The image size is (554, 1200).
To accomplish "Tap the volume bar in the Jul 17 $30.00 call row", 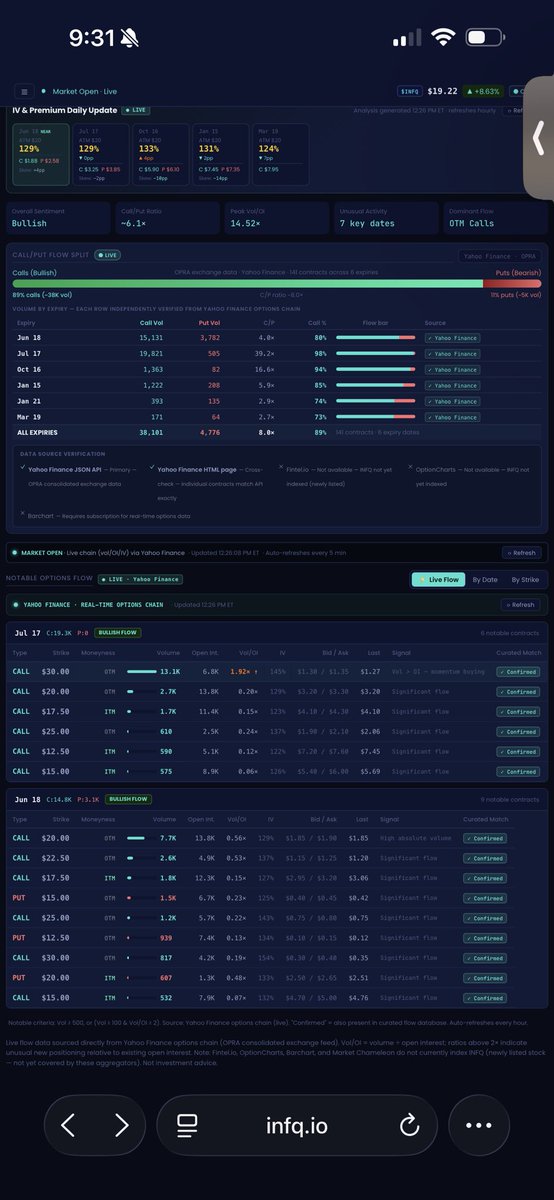I will tap(141, 672).
